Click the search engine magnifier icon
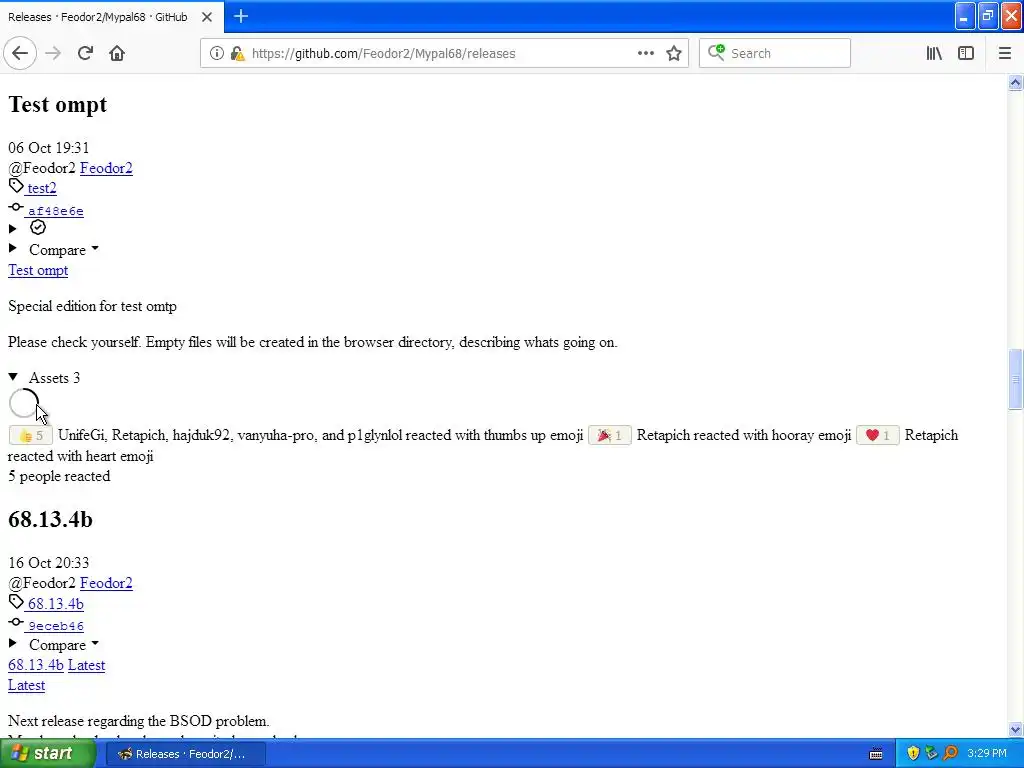 pyautogui.click(x=716, y=52)
